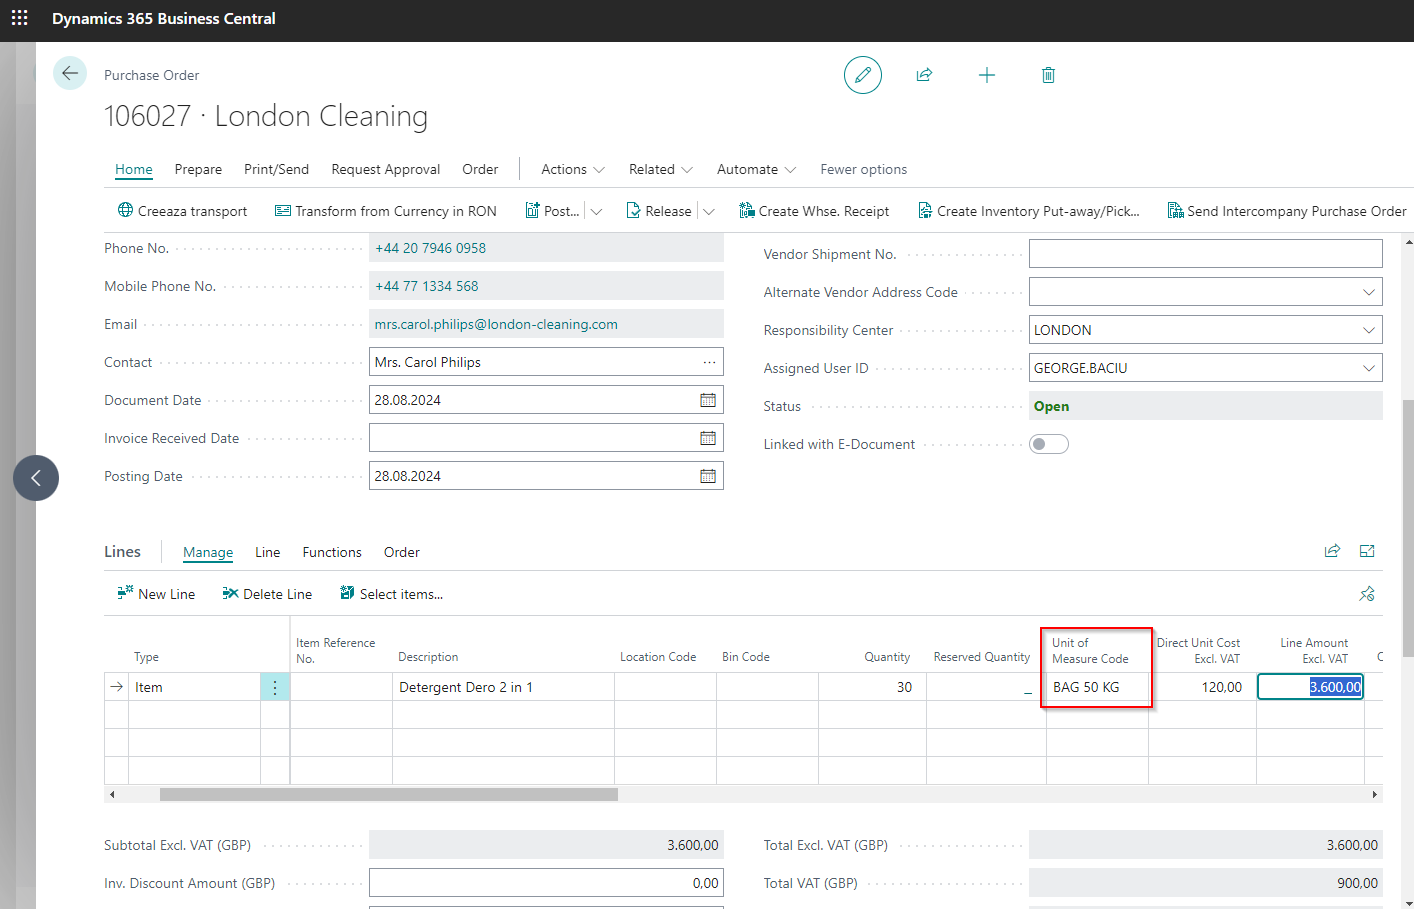Viewport: 1414px width, 909px height.
Task: Click Description cell Detergent Dero 2 in 1
Action: tap(503, 687)
